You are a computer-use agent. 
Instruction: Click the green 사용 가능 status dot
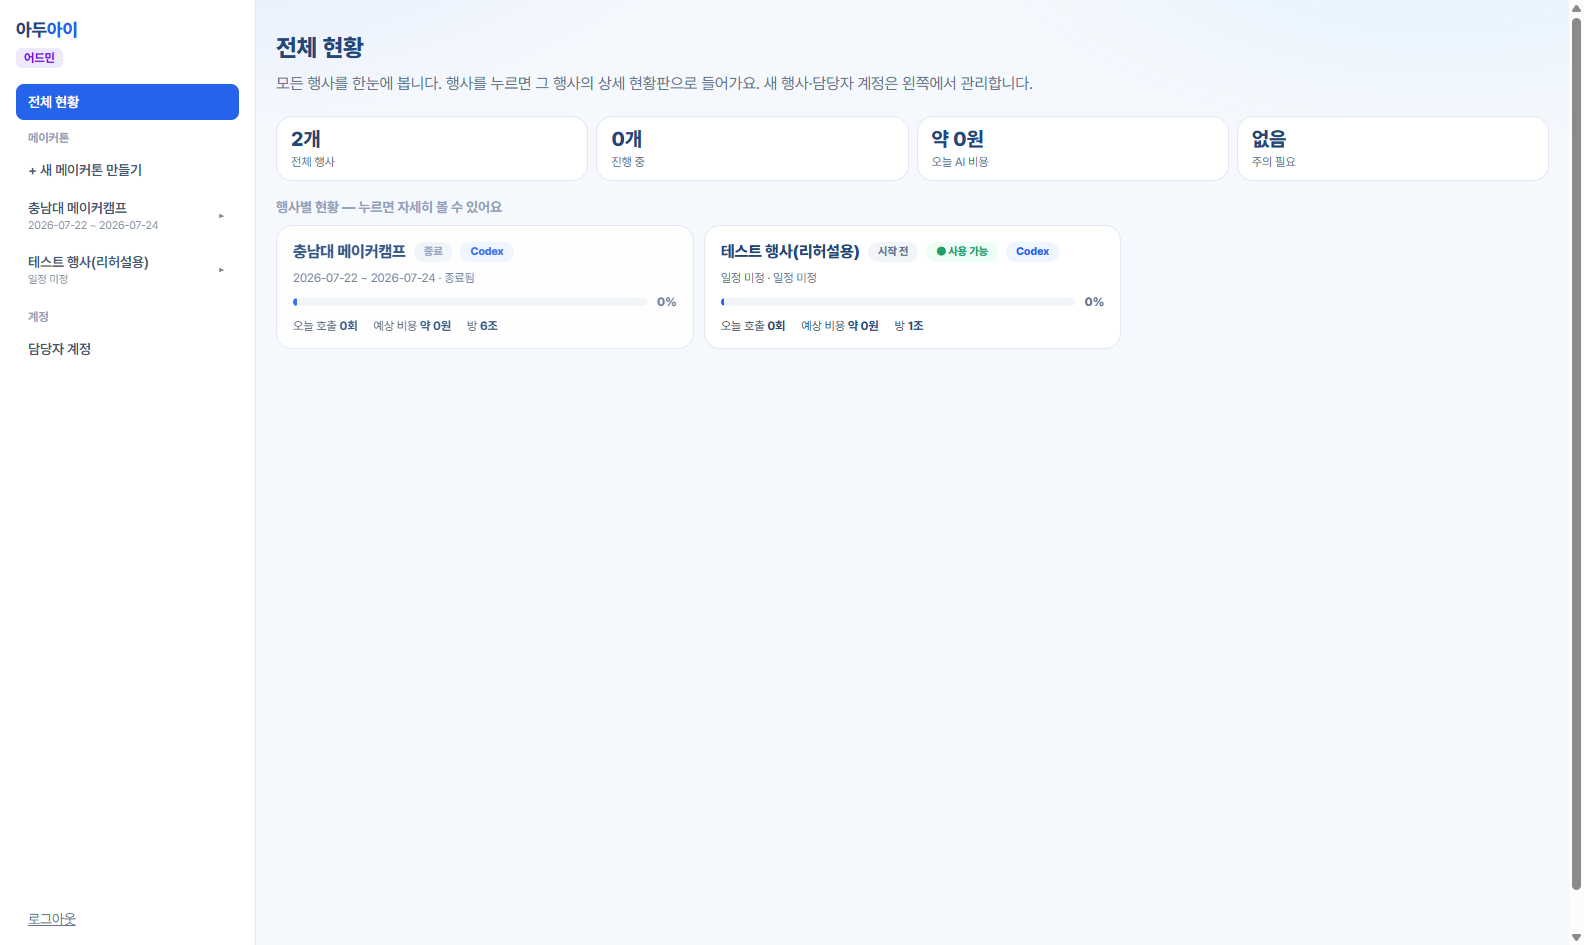(941, 251)
